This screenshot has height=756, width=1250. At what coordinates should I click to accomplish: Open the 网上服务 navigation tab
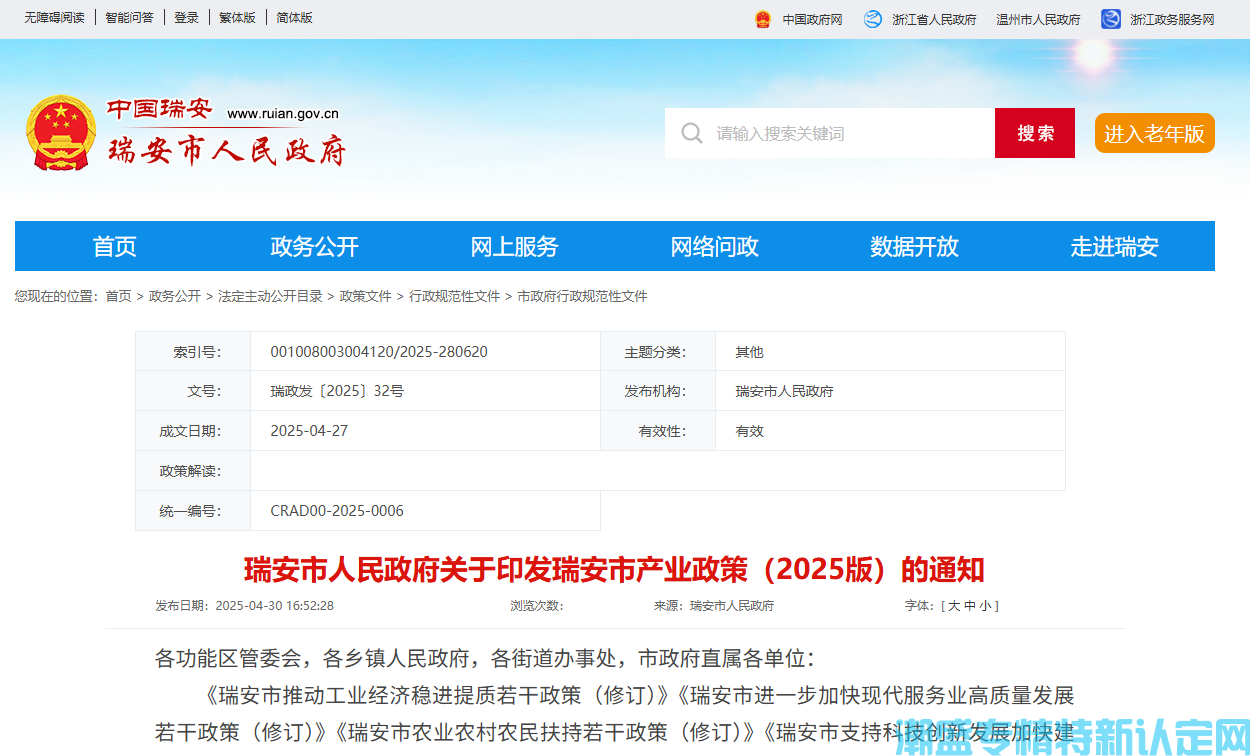coord(515,246)
